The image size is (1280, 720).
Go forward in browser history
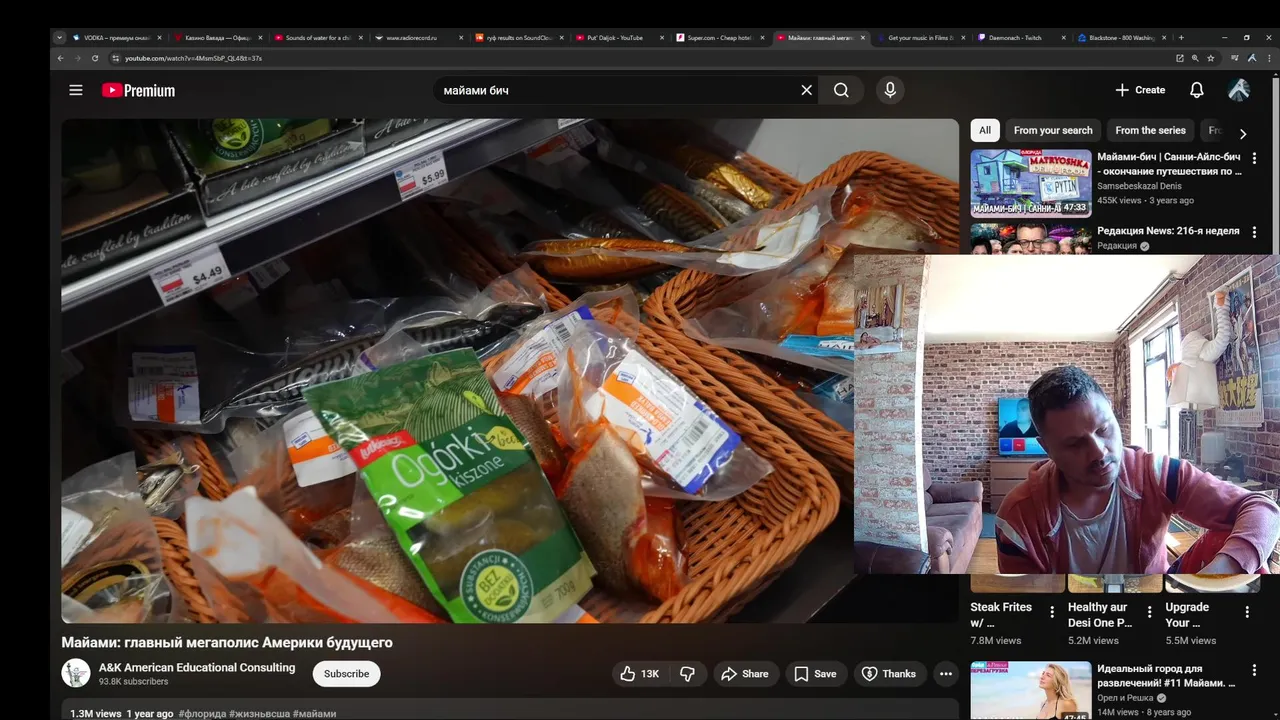77,58
